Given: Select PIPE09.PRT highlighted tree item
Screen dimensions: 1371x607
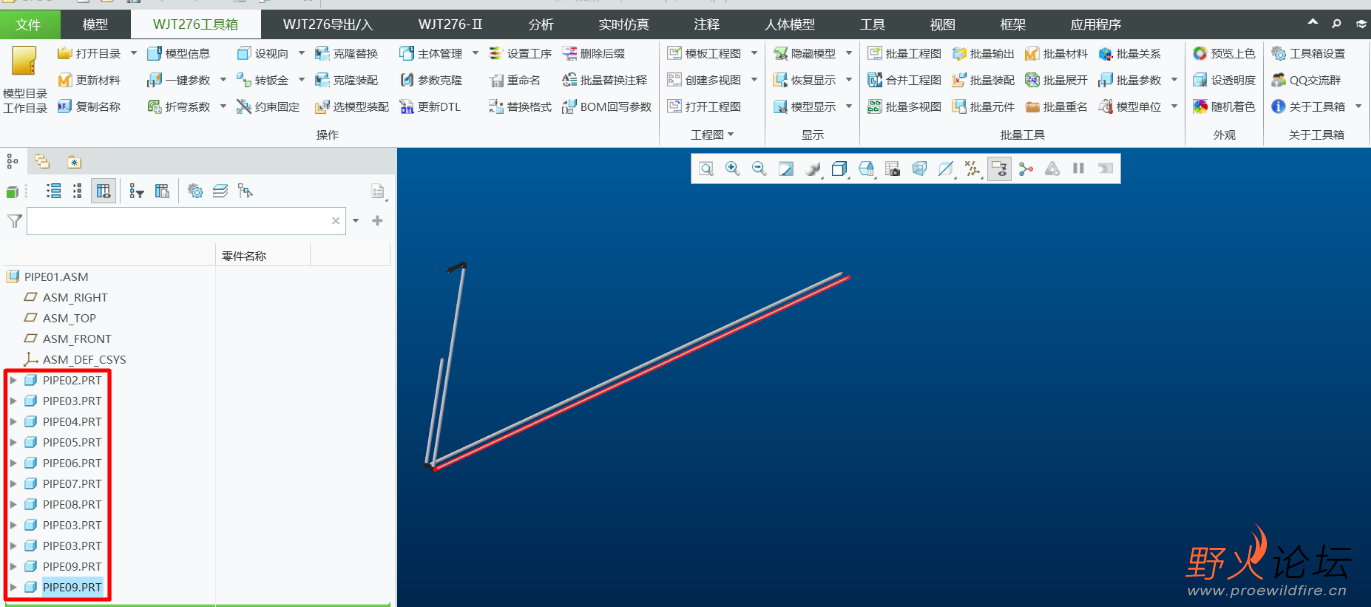Looking at the screenshot, I should (72, 587).
